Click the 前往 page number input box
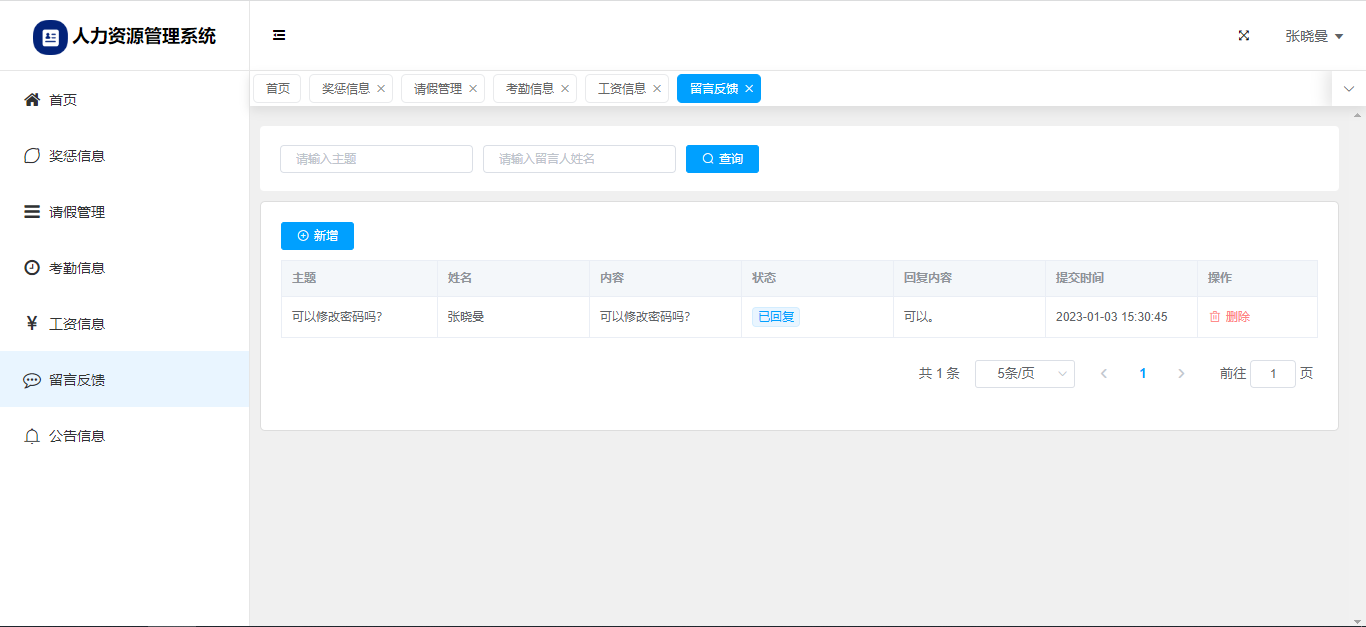1366x627 pixels. [x=1272, y=374]
